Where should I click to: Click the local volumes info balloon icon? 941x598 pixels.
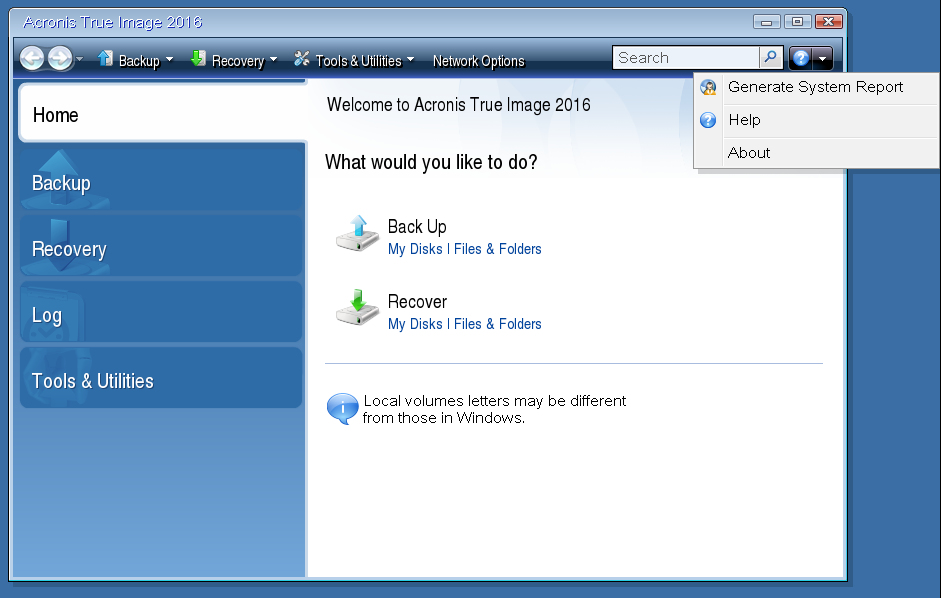(x=341, y=409)
